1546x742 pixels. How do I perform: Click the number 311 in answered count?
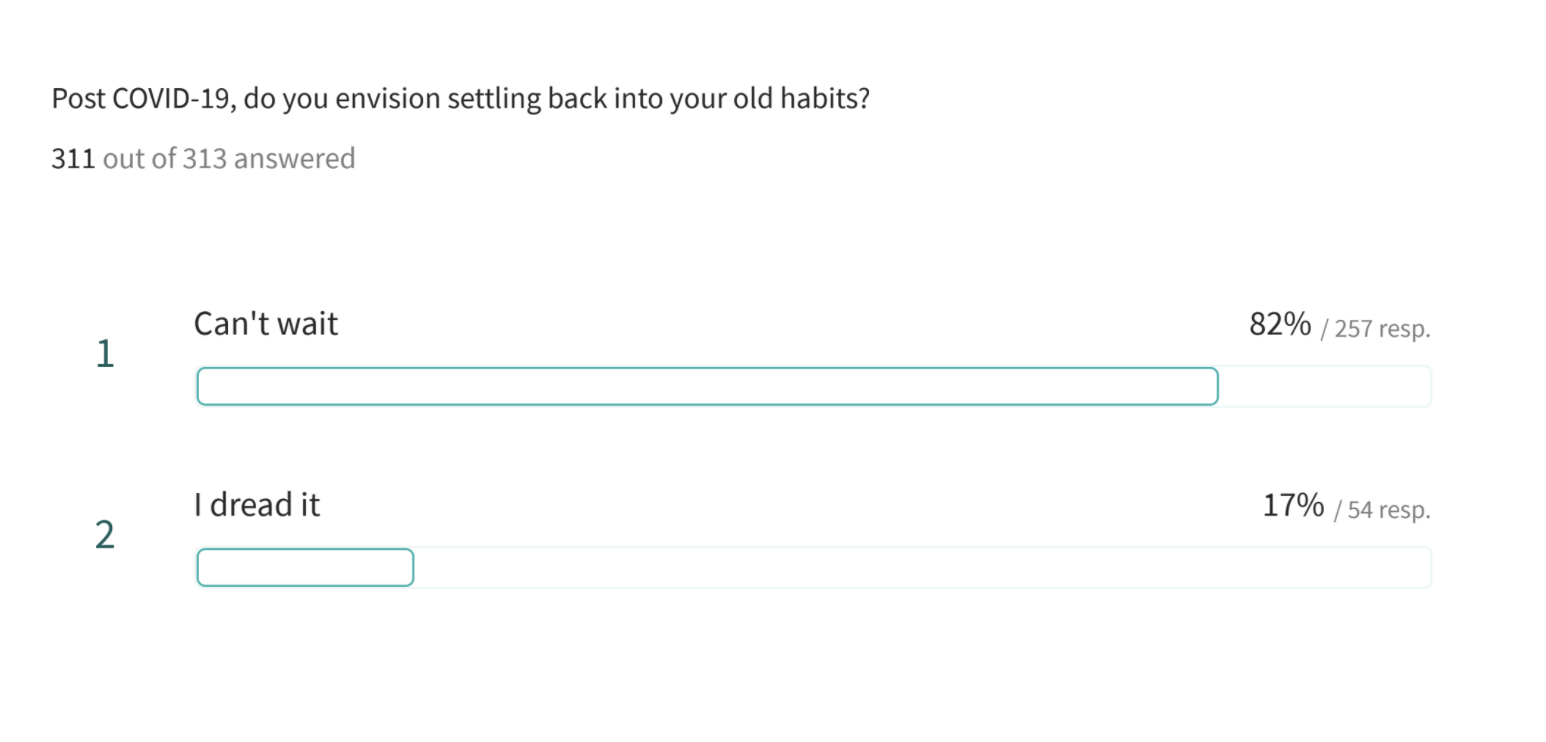[73, 158]
